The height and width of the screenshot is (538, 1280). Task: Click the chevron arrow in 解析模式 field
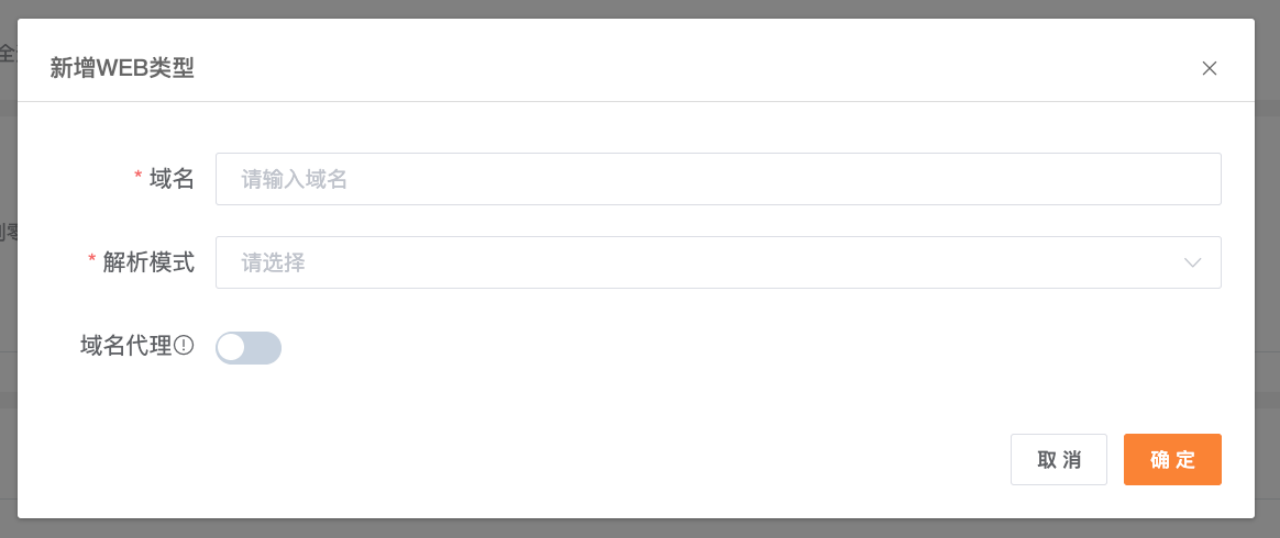click(1192, 263)
